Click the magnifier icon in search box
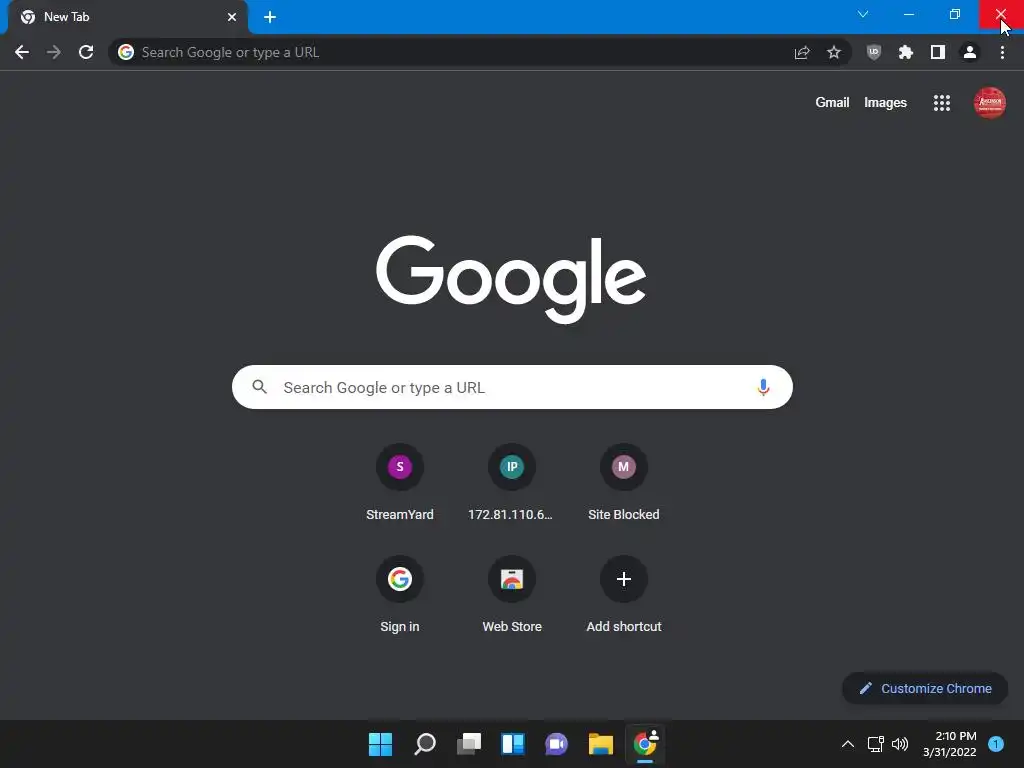This screenshot has height=768, width=1024. point(259,387)
